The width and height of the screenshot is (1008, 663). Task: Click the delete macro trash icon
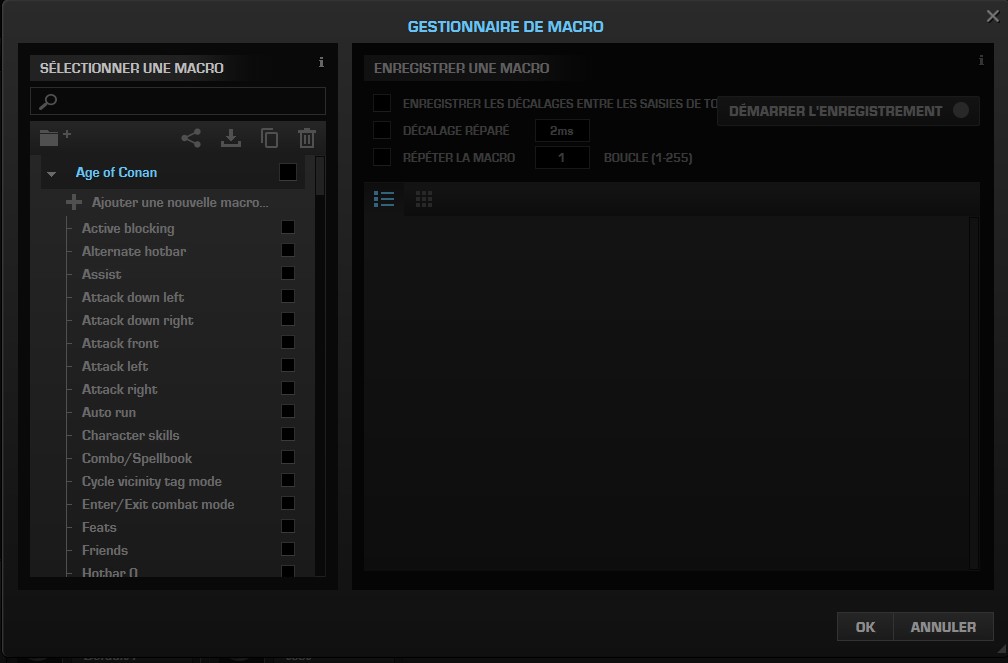tap(307, 139)
